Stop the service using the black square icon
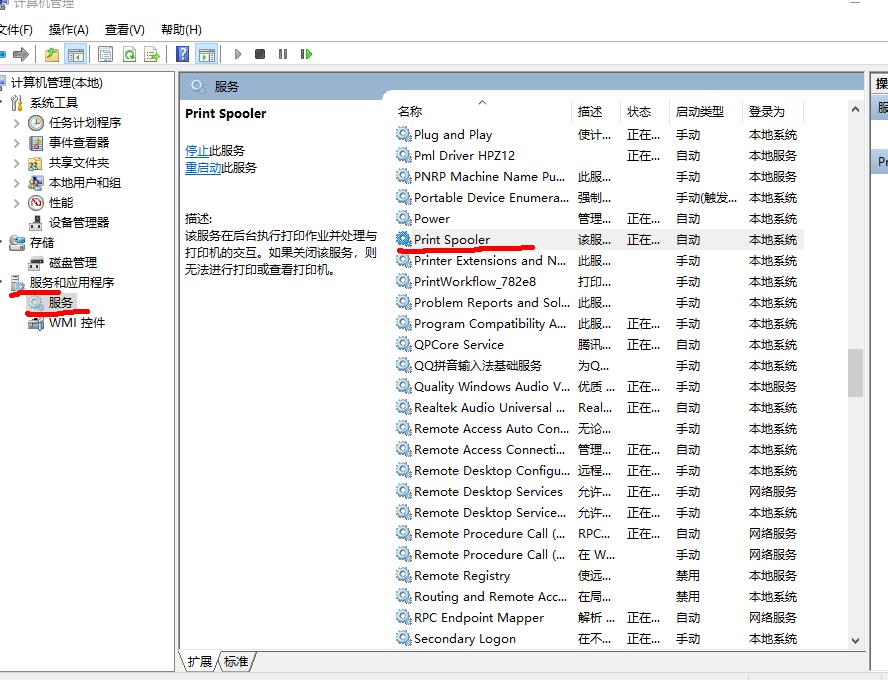 258,55
